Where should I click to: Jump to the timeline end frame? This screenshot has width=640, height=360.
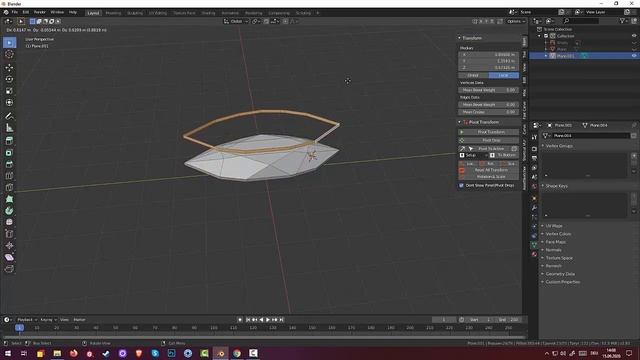click(282, 320)
